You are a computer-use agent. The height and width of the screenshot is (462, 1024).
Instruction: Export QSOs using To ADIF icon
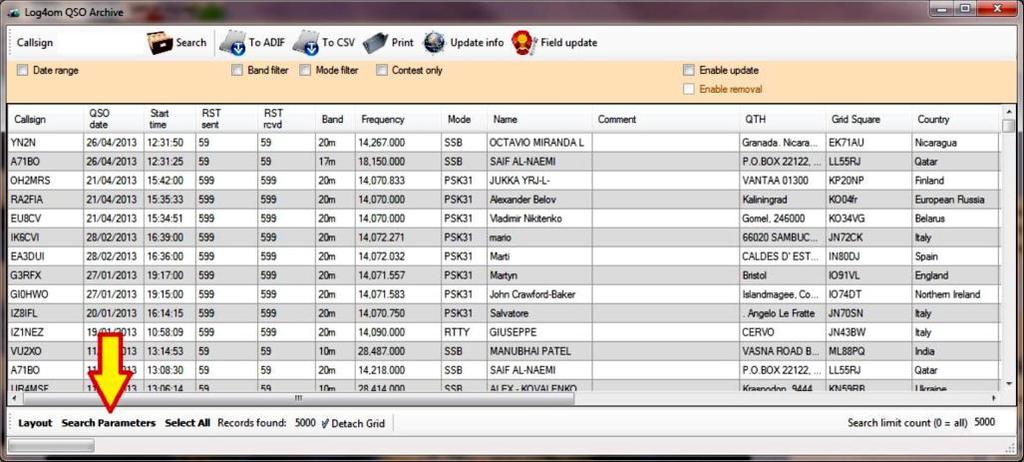pyautogui.click(x=232, y=43)
